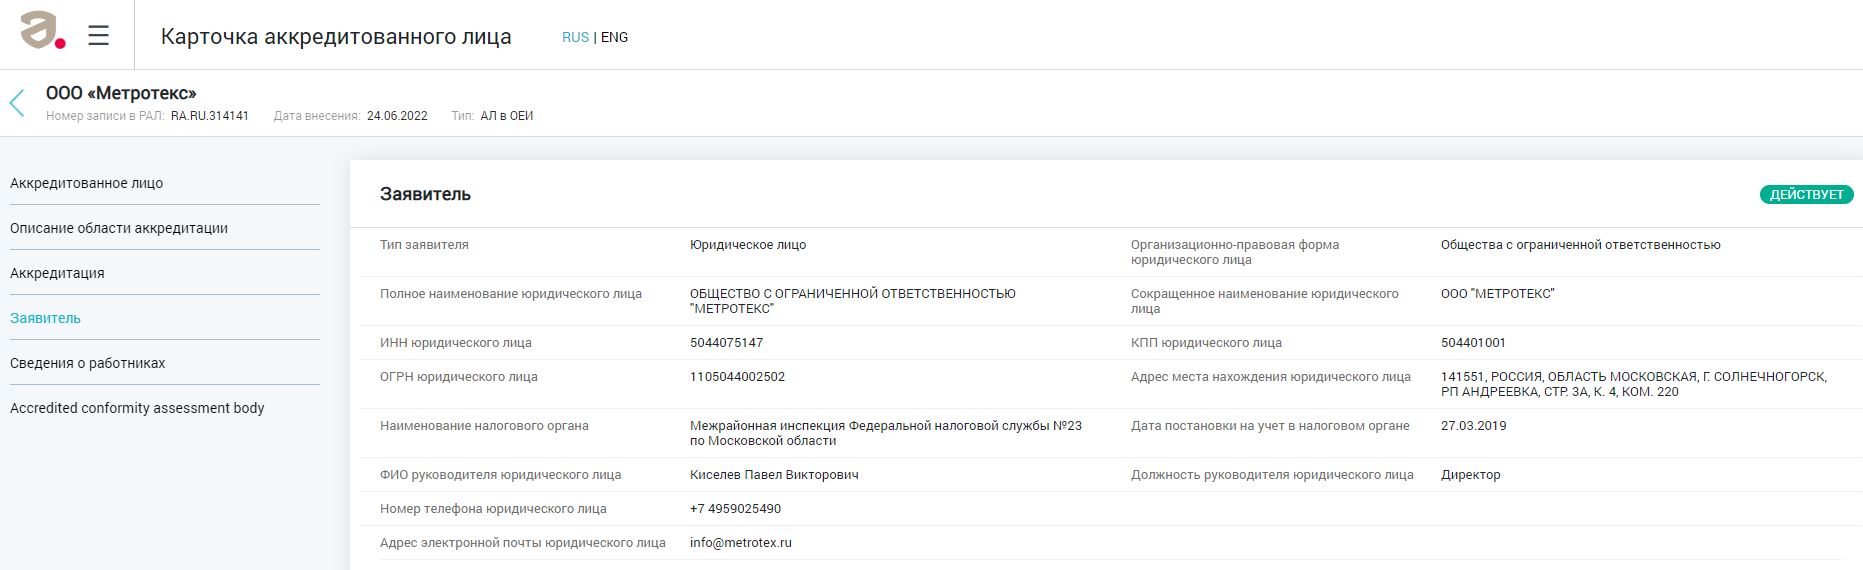Click the label ФИО руководителя юридического лица
Viewport: 1863px width, 570px height.
(x=500, y=475)
